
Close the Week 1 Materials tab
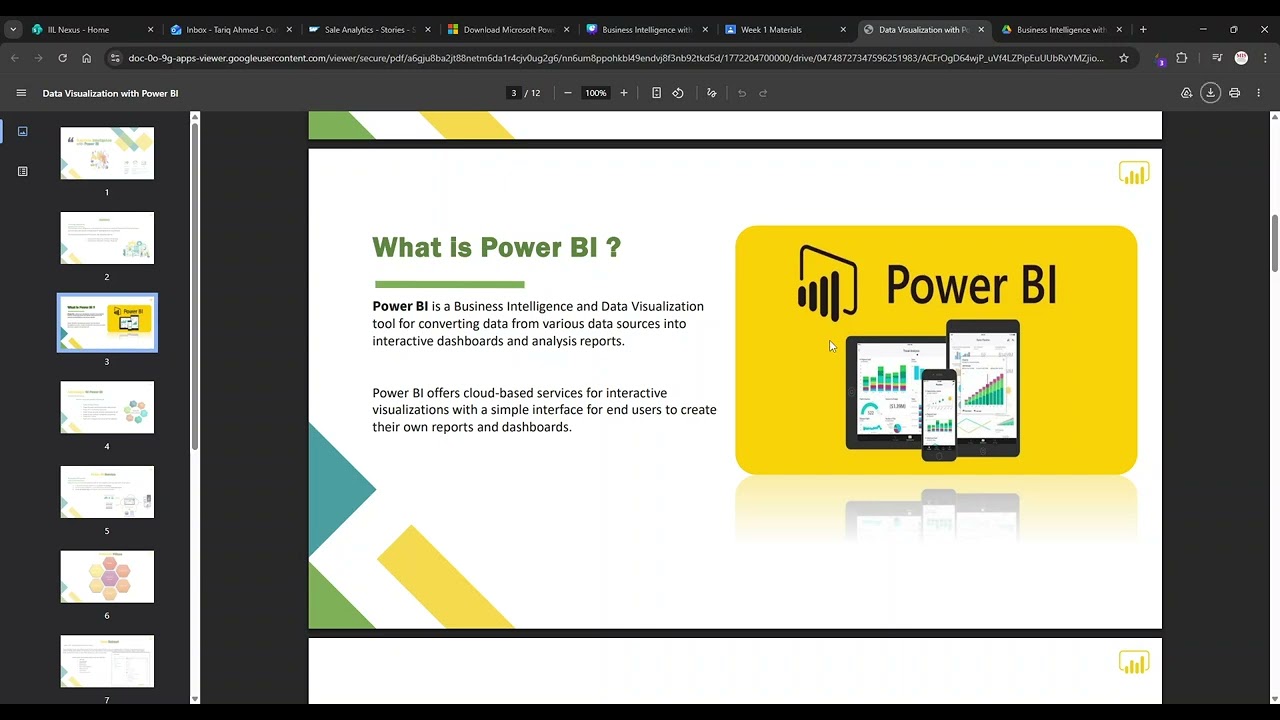coord(843,30)
